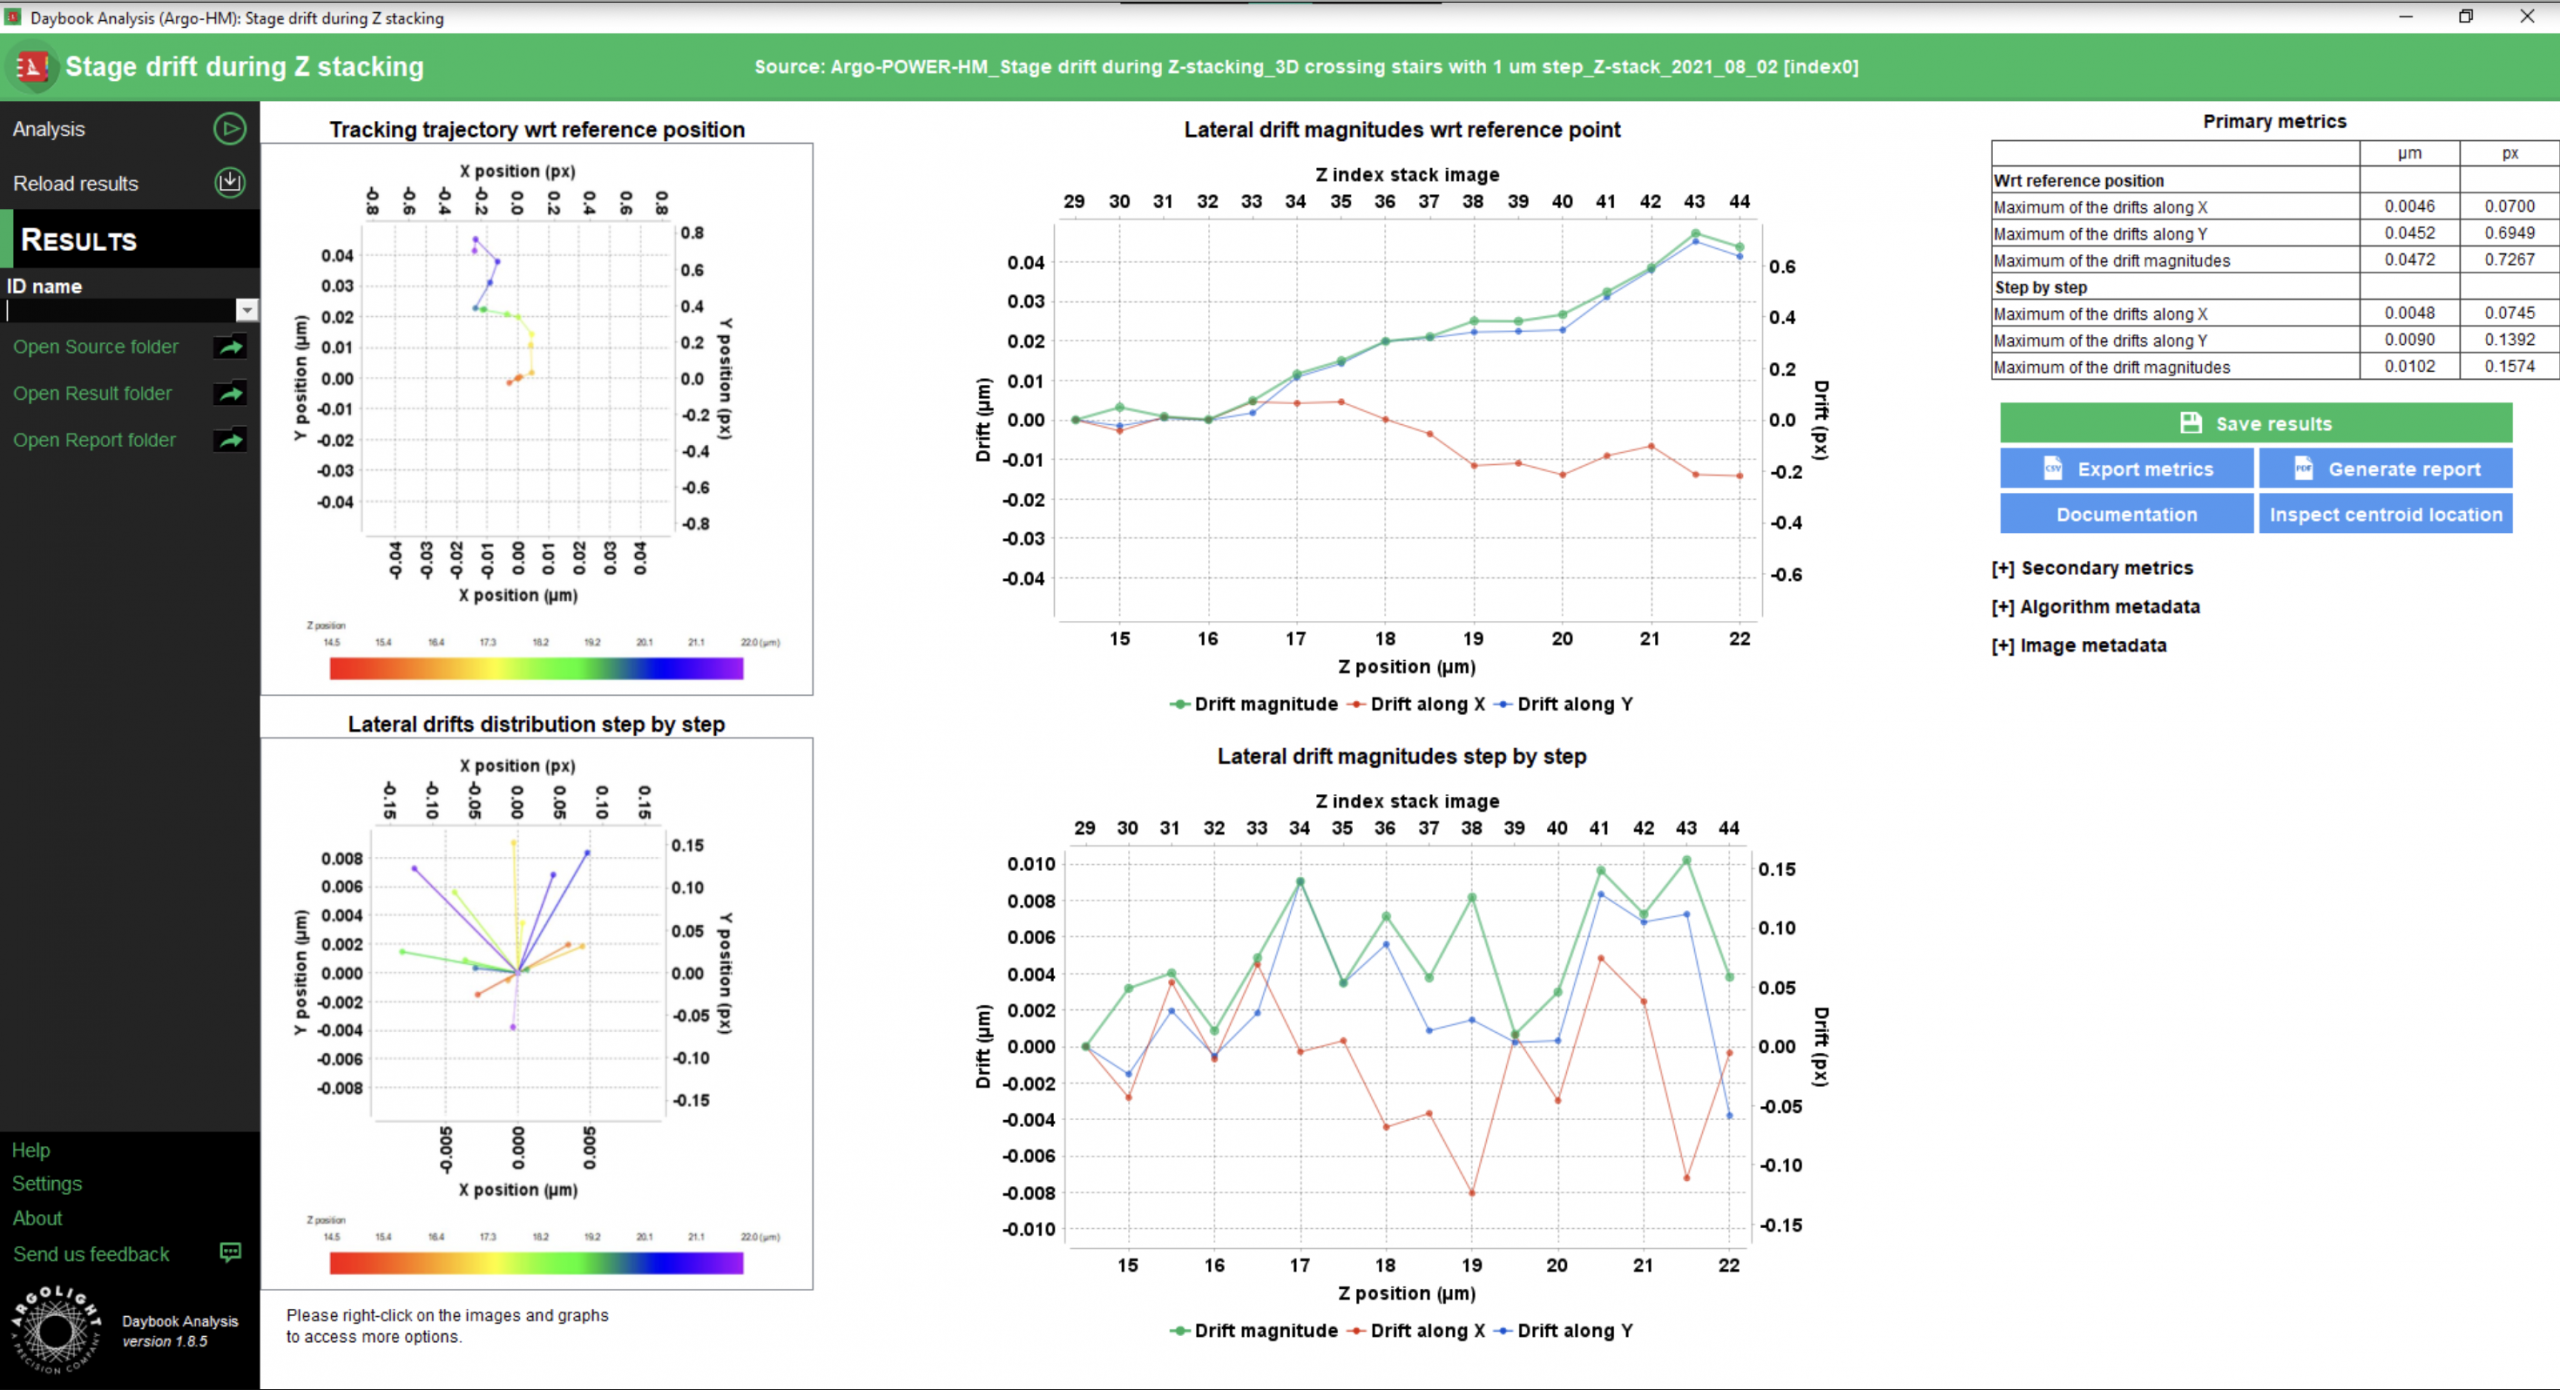Expand the Image metadata section
2560x1390 pixels.
click(2078, 646)
